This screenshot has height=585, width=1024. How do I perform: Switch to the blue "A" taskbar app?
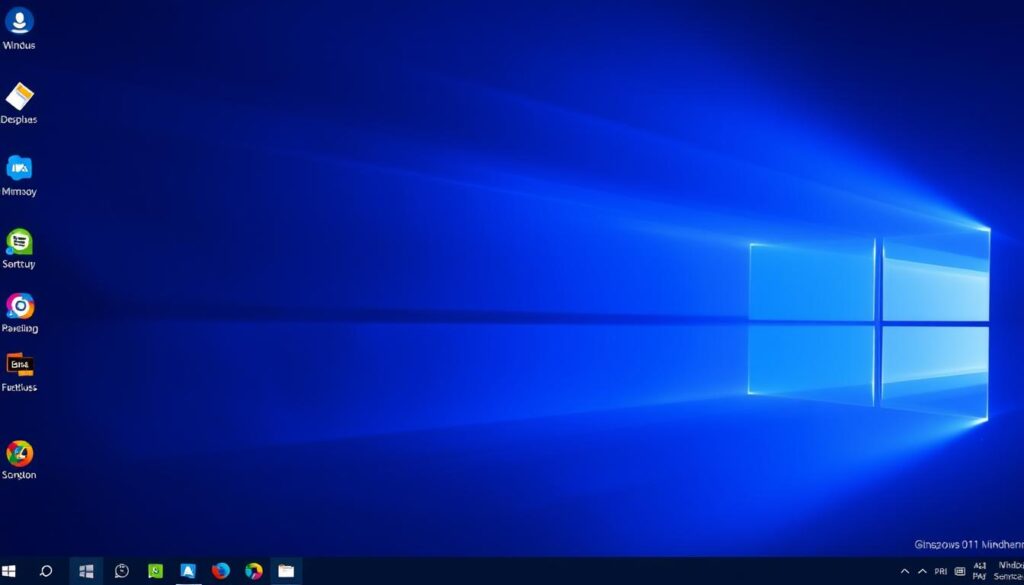[188, 571]
